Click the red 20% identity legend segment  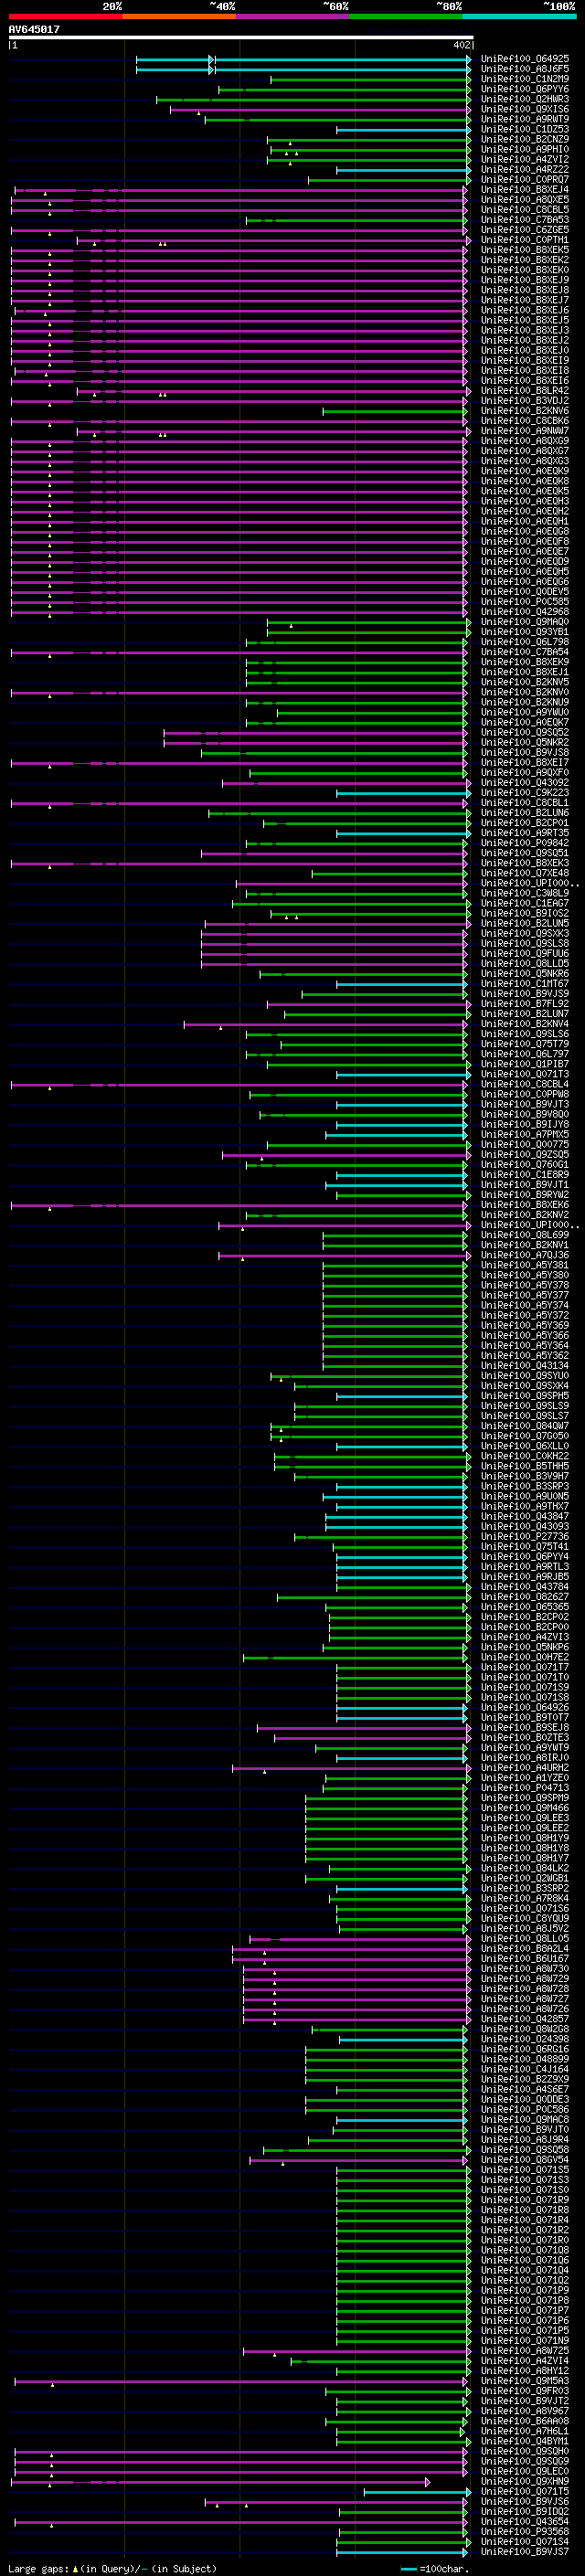click(x=65, y=16)
